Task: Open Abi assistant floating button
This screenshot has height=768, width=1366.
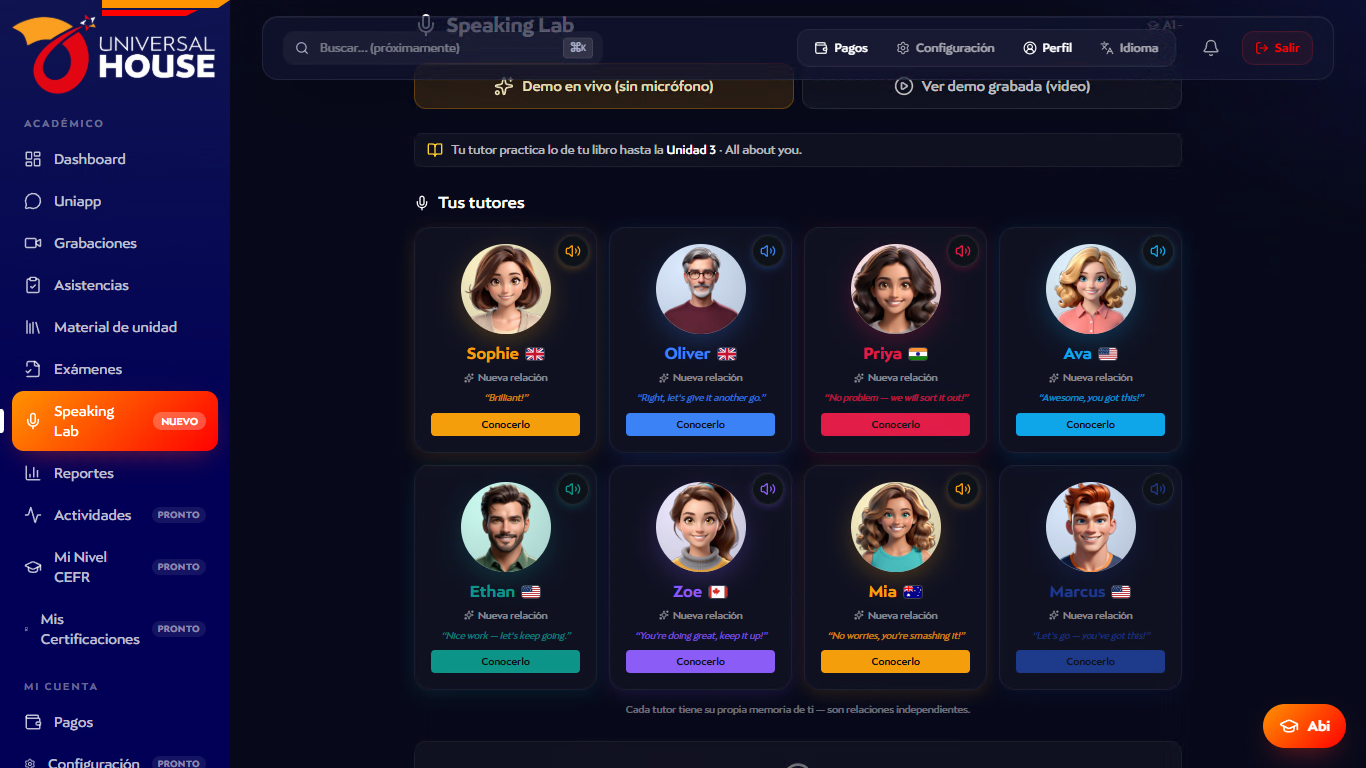Action: pos(1304,726)
